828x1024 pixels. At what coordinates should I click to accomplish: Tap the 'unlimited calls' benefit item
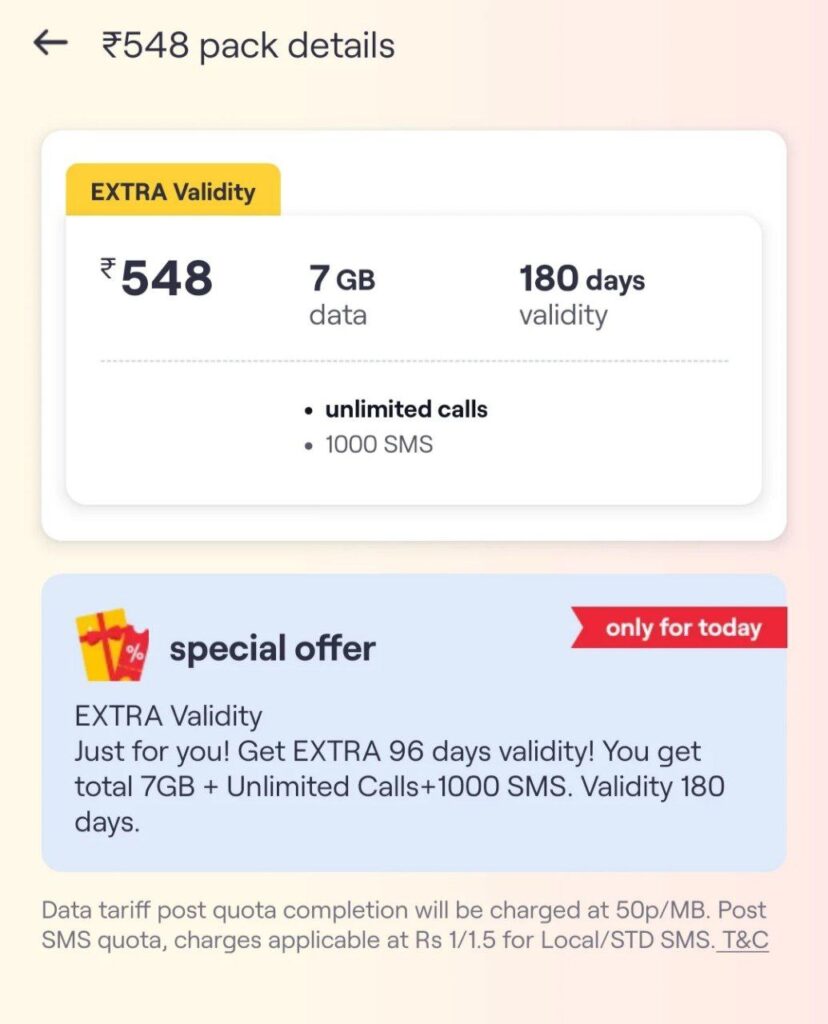(x=406, y=409)
